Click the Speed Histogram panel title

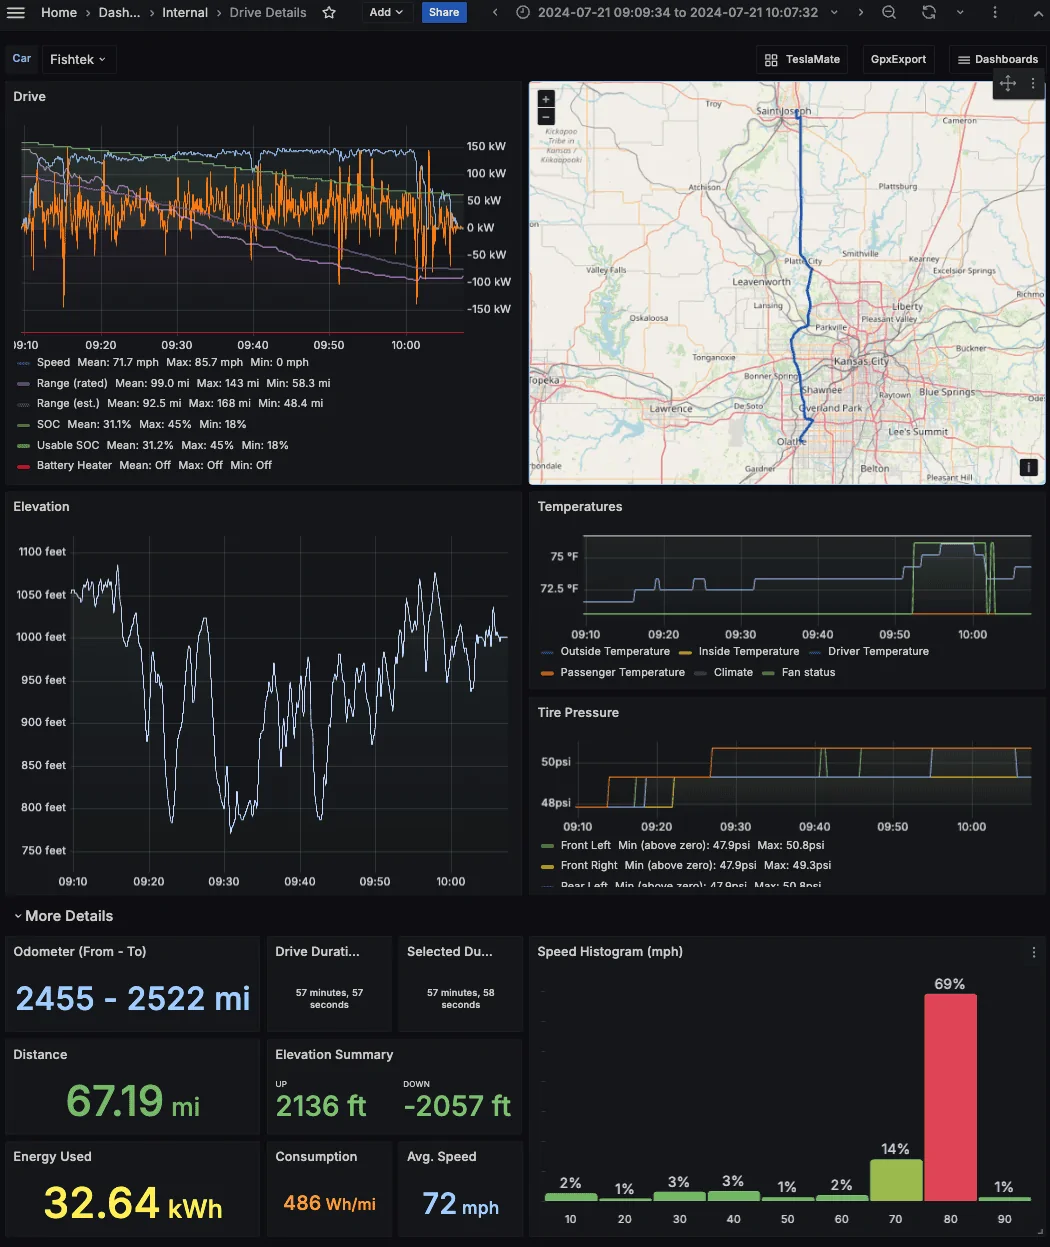point(610,952)
